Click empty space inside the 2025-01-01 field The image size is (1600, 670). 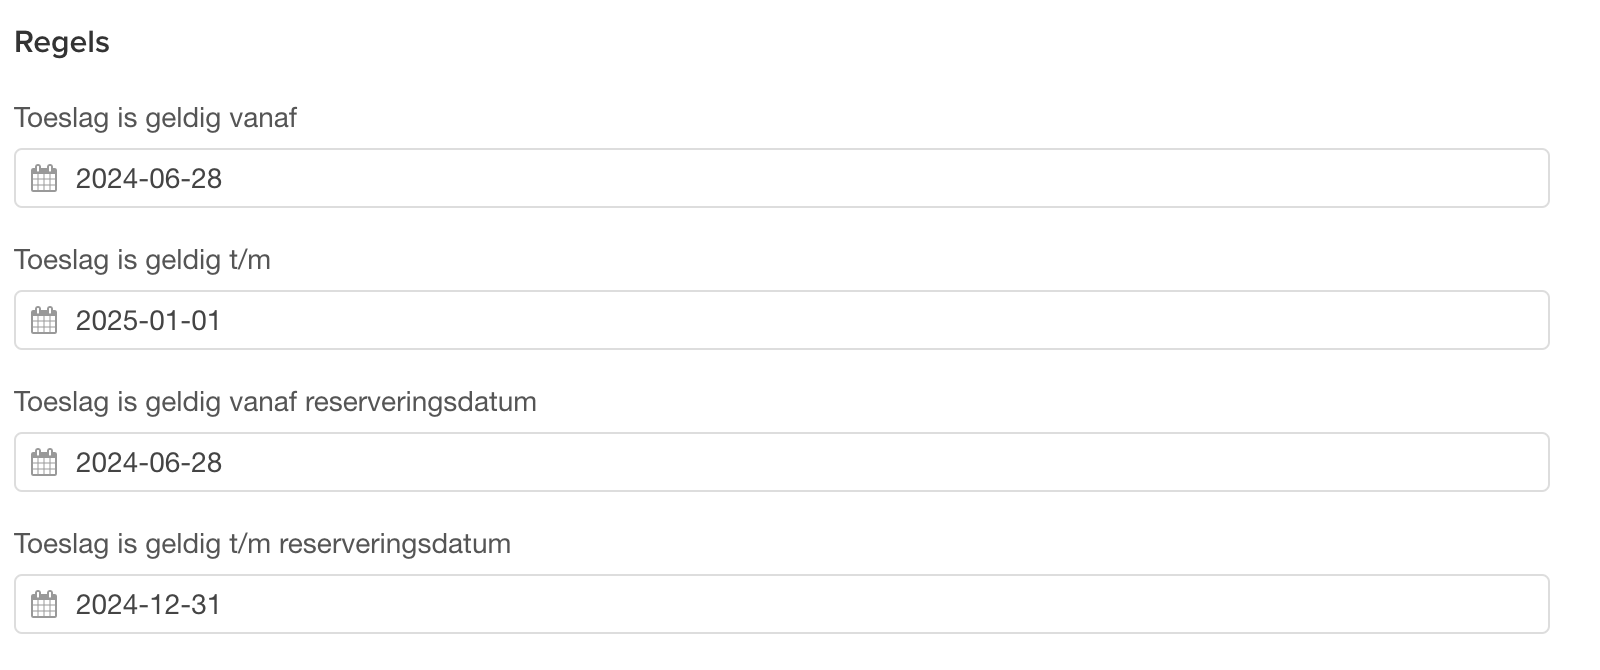click(880, 321)
